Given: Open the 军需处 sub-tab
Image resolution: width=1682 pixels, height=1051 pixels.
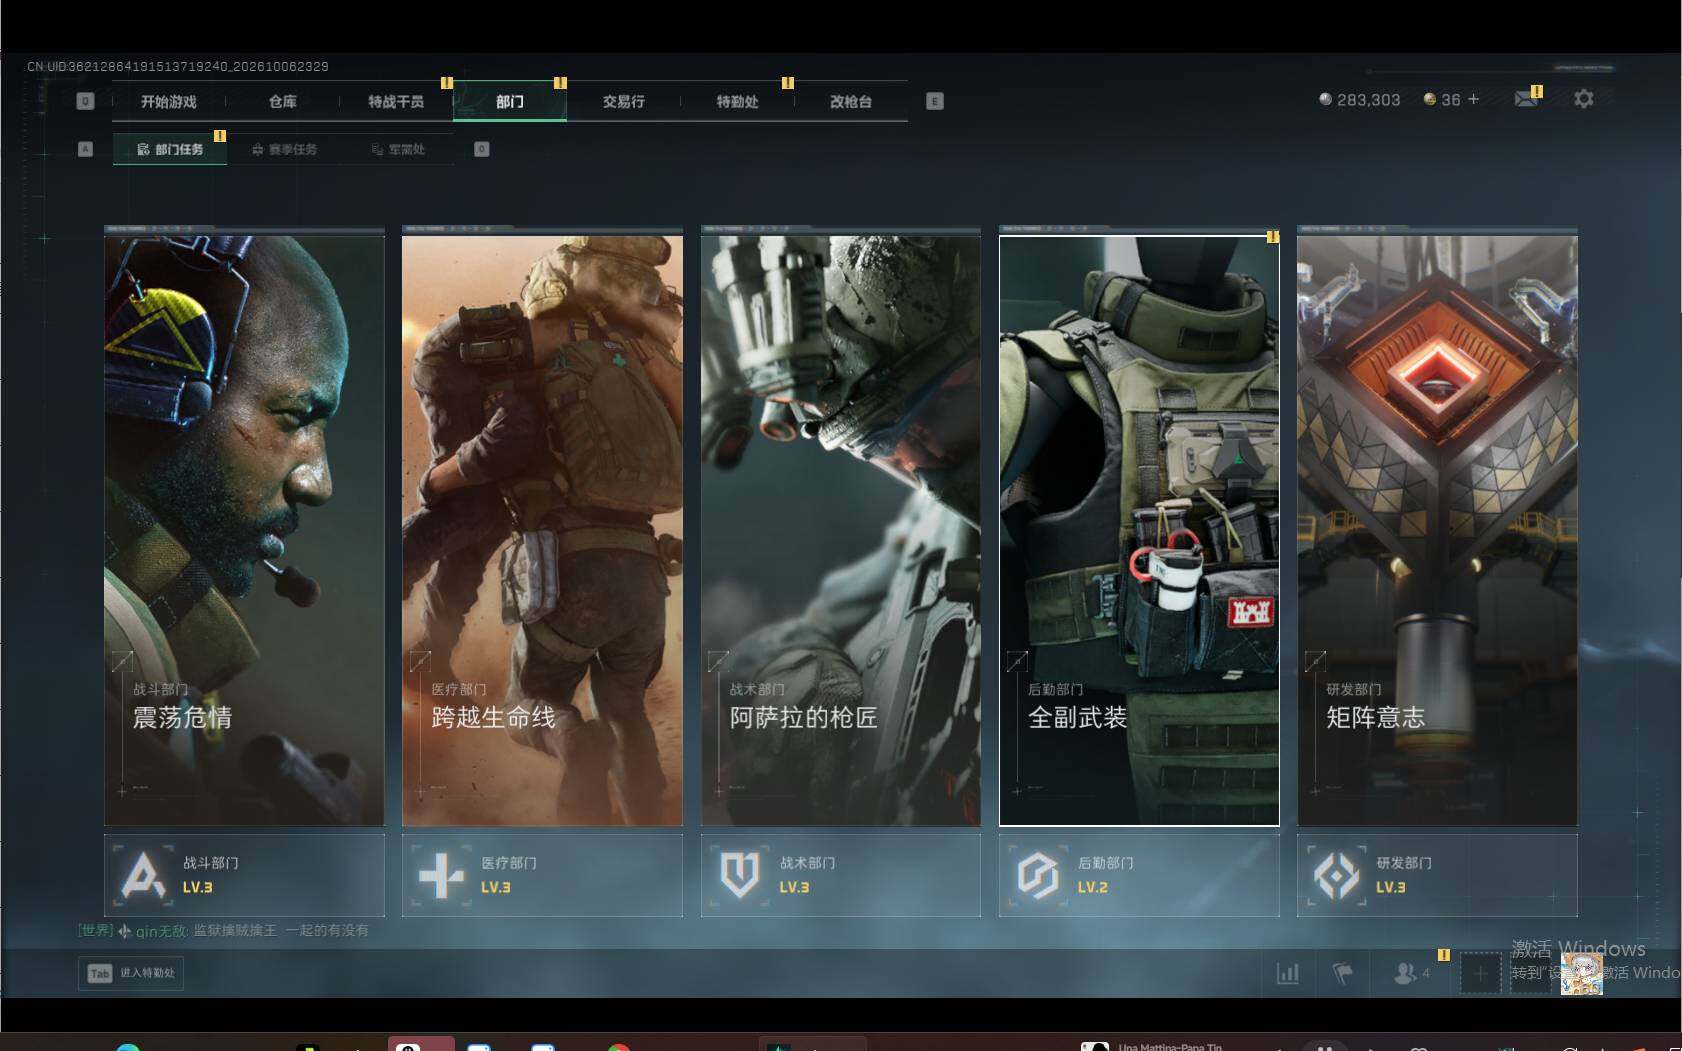Looking at the screenshot, I should coord(398,149).
